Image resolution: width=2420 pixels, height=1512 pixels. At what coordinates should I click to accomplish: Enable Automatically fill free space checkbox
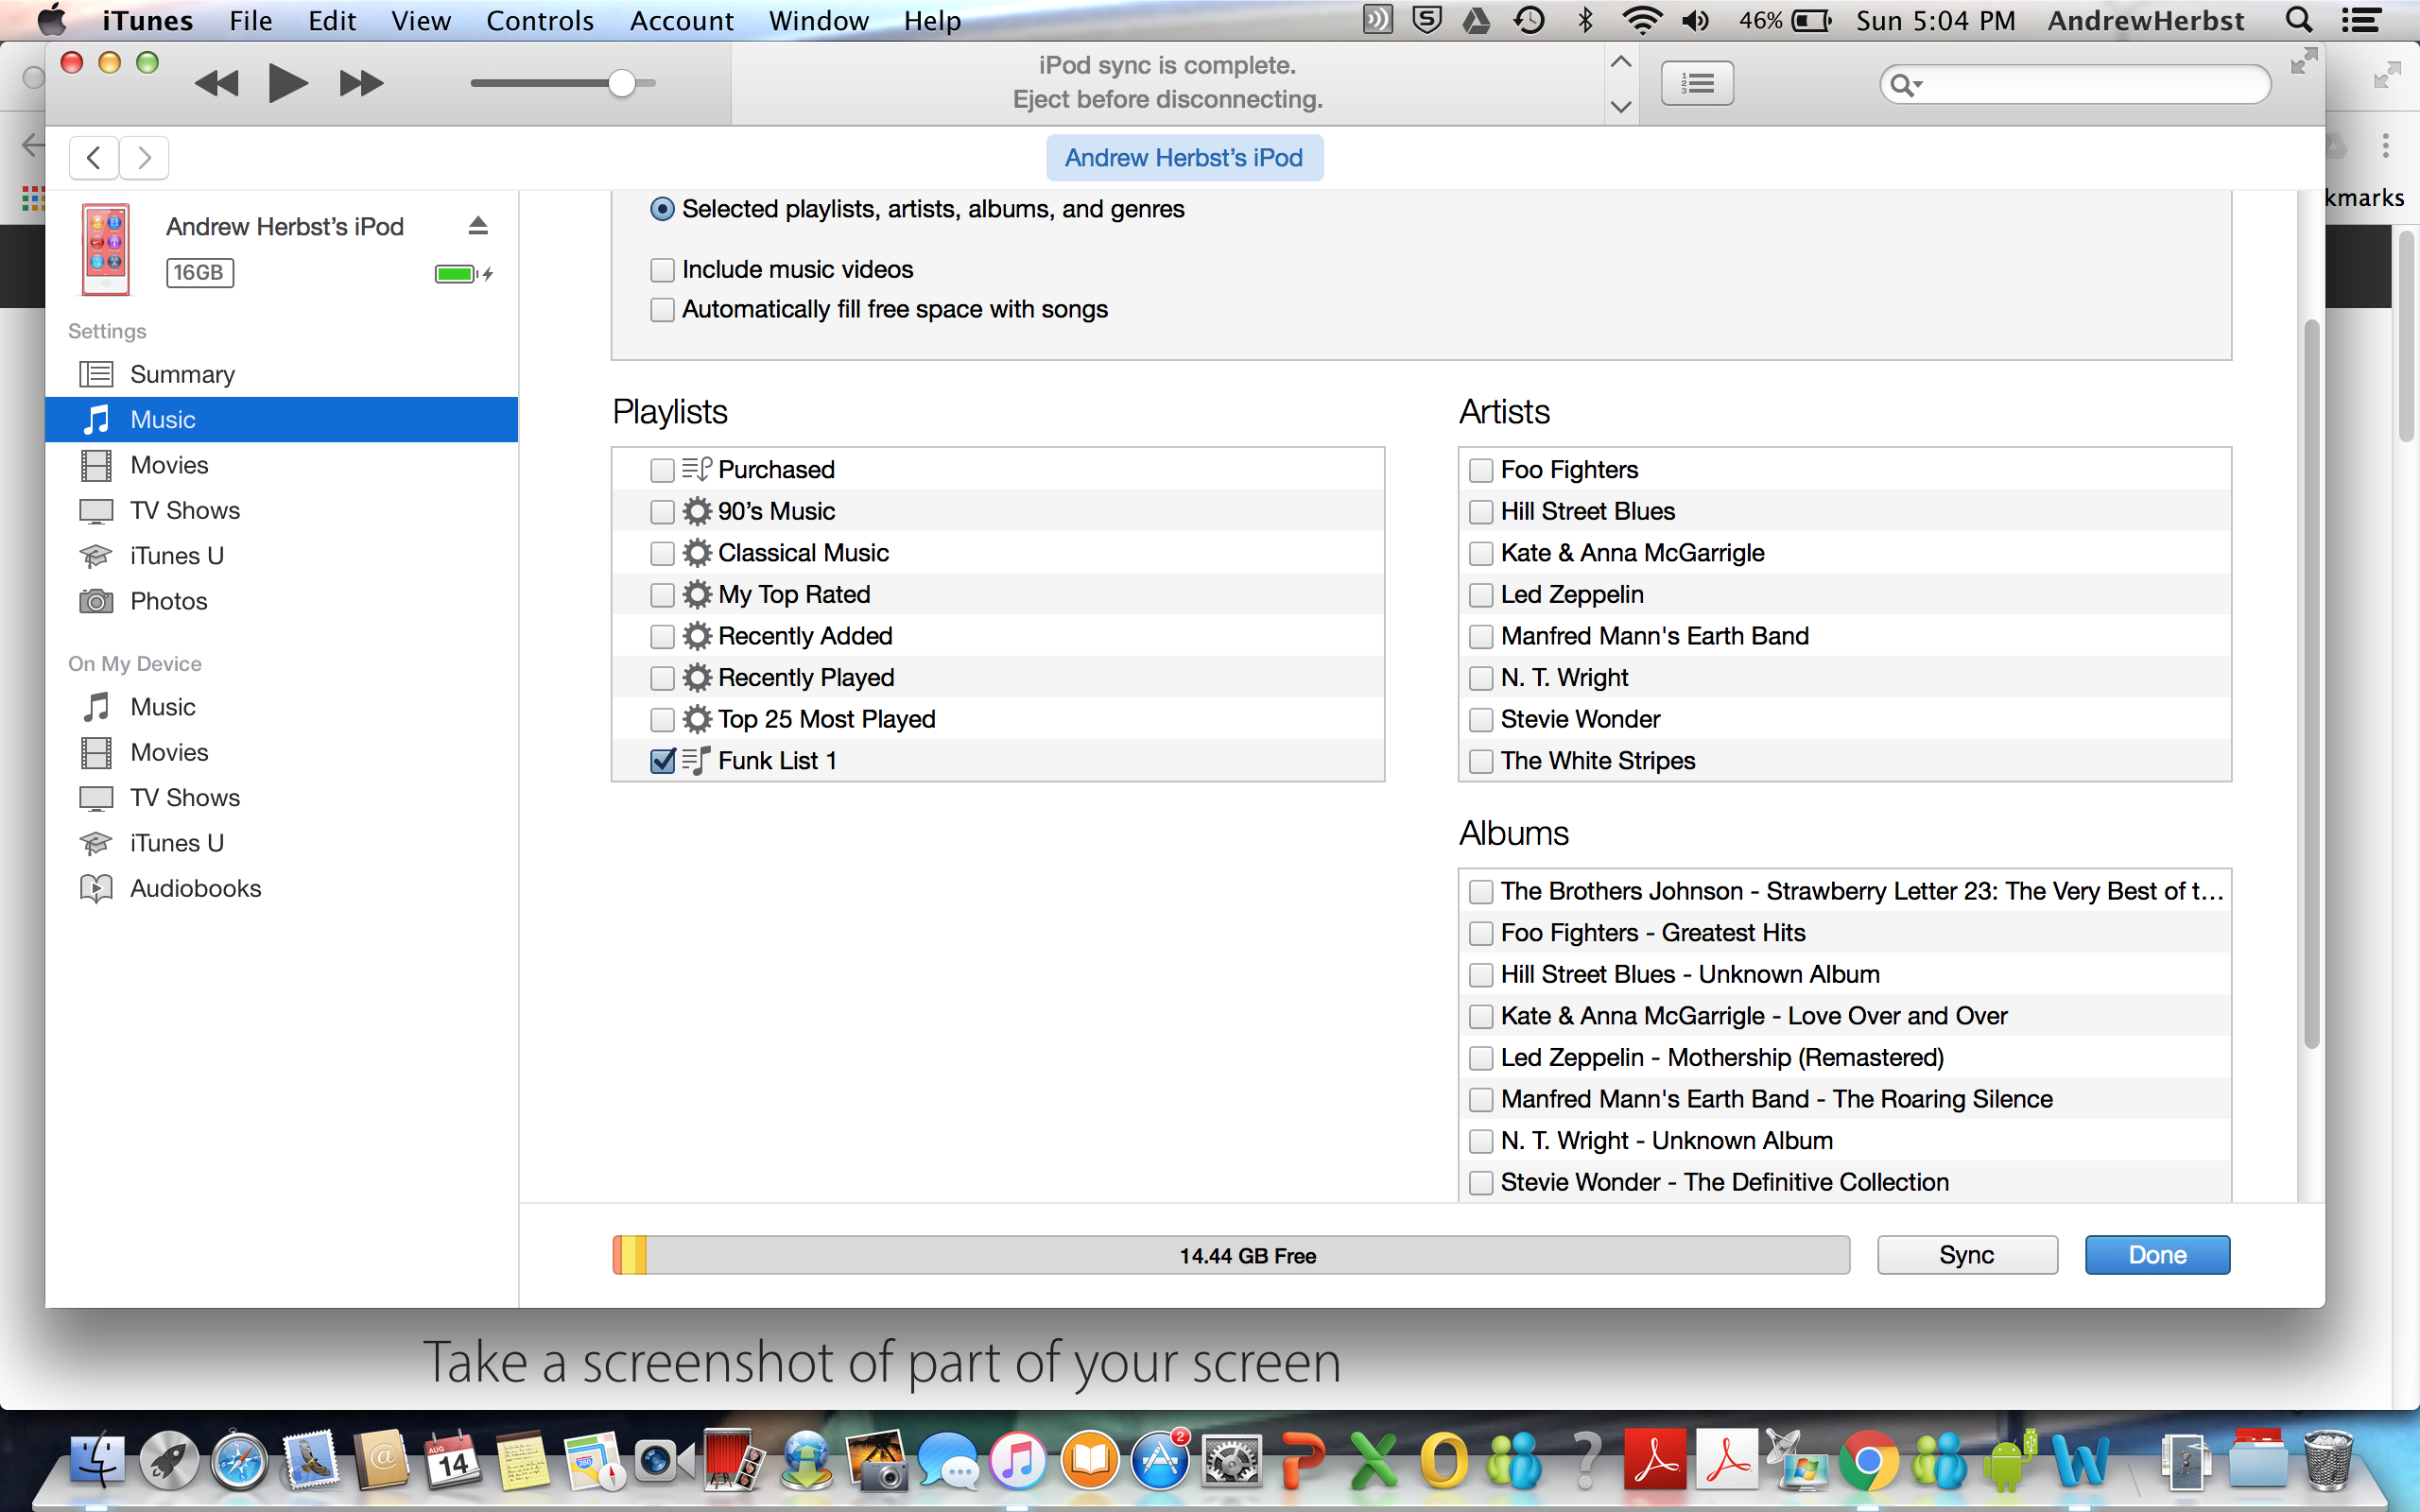click(662, 310)
